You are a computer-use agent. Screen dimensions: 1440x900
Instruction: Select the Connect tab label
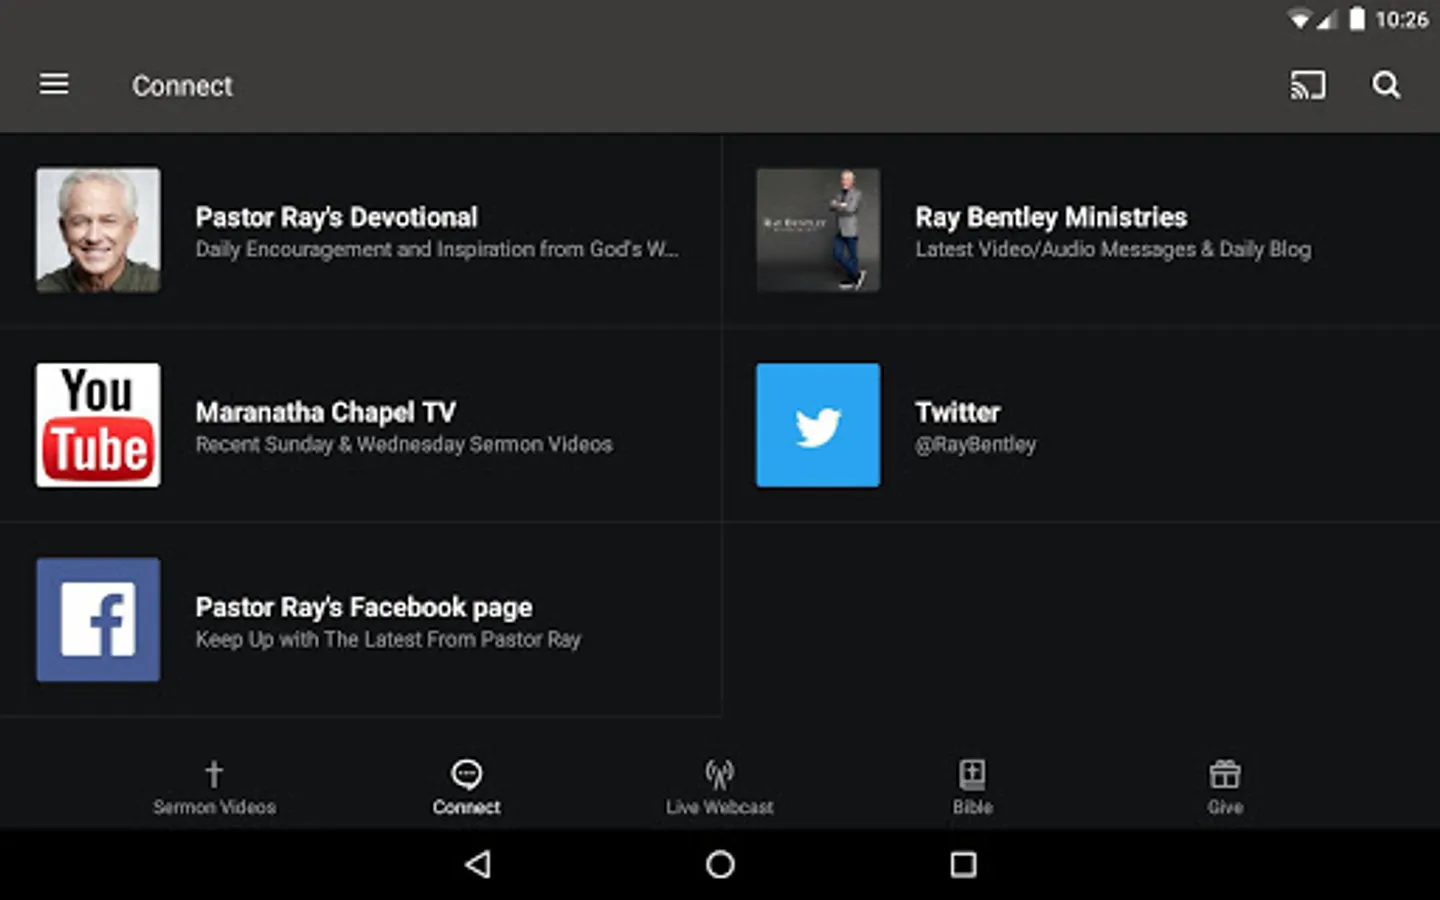467,807
